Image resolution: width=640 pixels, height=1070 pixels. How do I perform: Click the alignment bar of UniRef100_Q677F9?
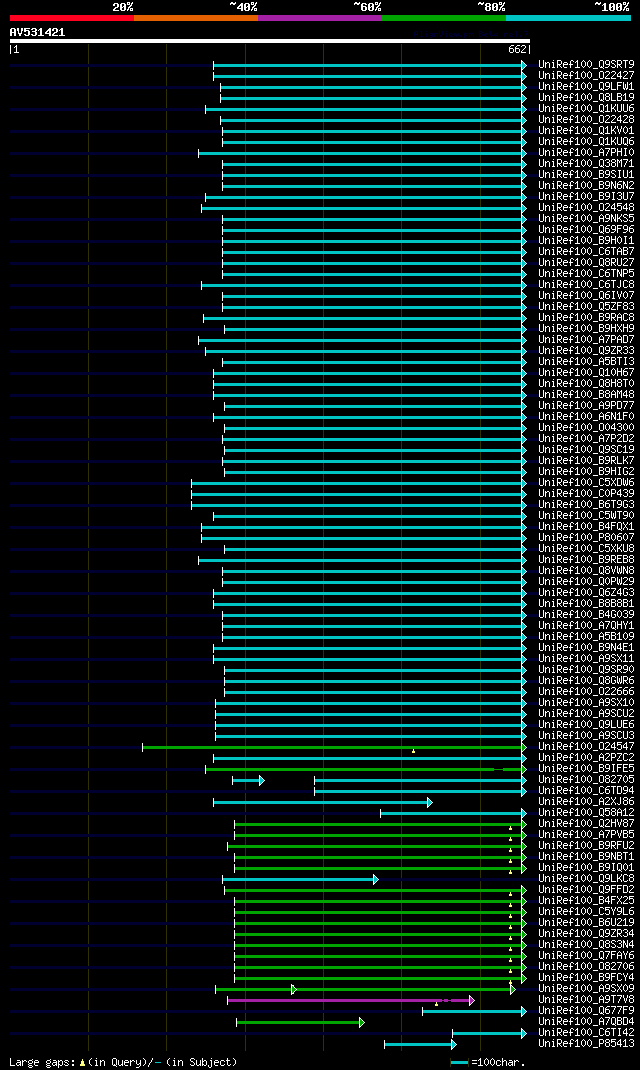pyautogui.click(x=472, y=1011)
